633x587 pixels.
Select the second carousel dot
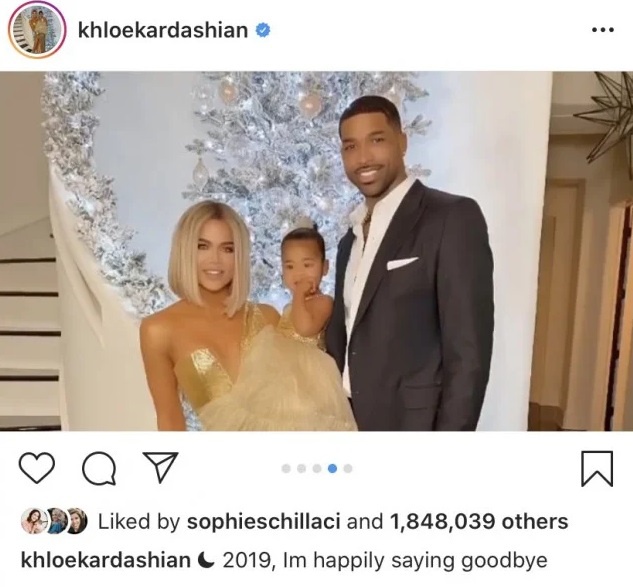[x=301, y=469]
